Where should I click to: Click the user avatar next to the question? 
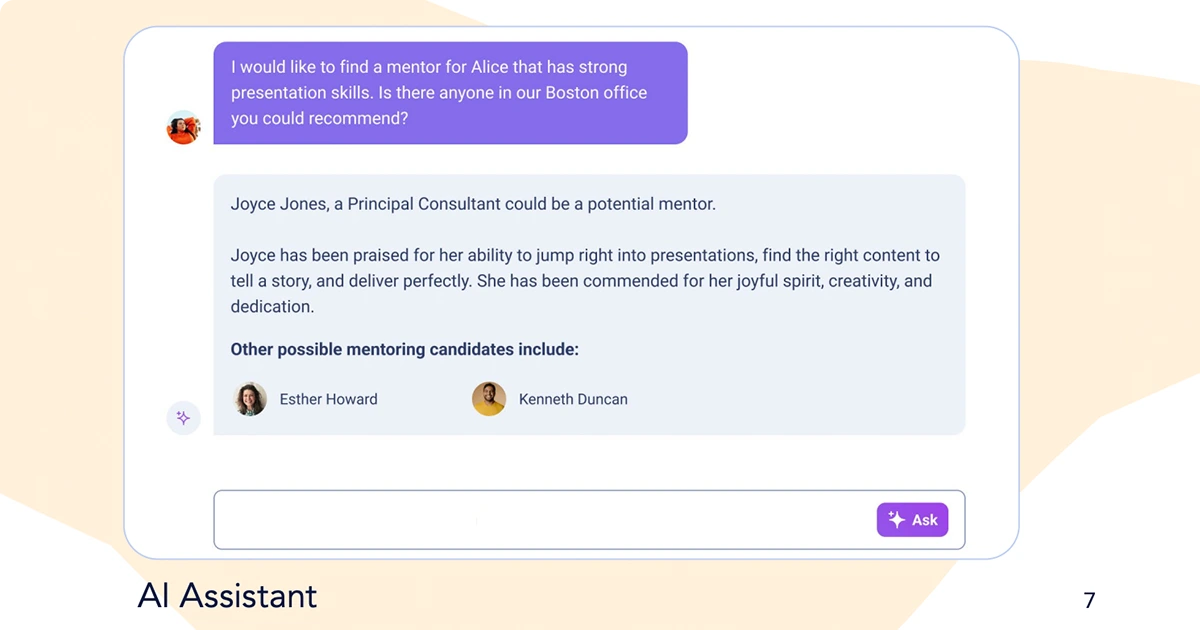pos(183,127)
